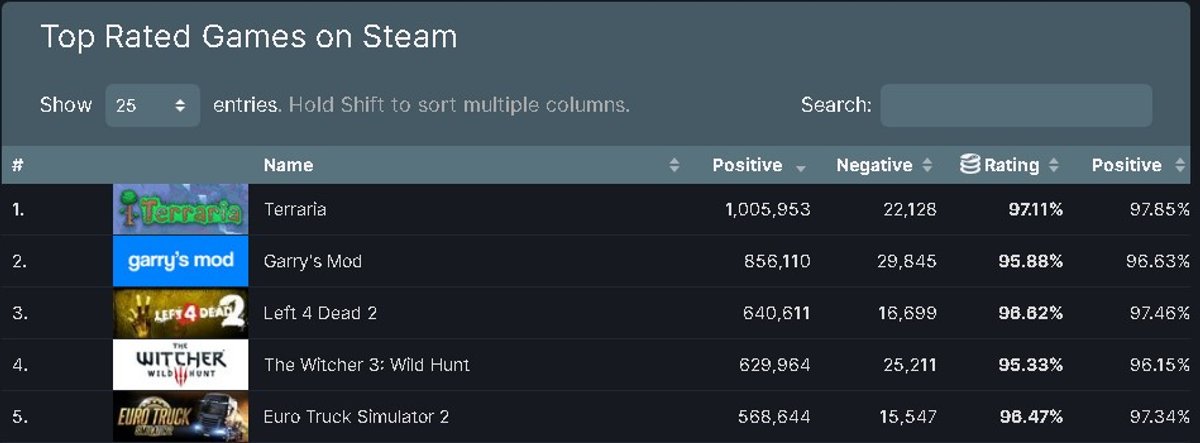Click sort arrows icon next to Negative
Image resolution: width=1200 pixels, height=443 pixels.
coord(927,166)
